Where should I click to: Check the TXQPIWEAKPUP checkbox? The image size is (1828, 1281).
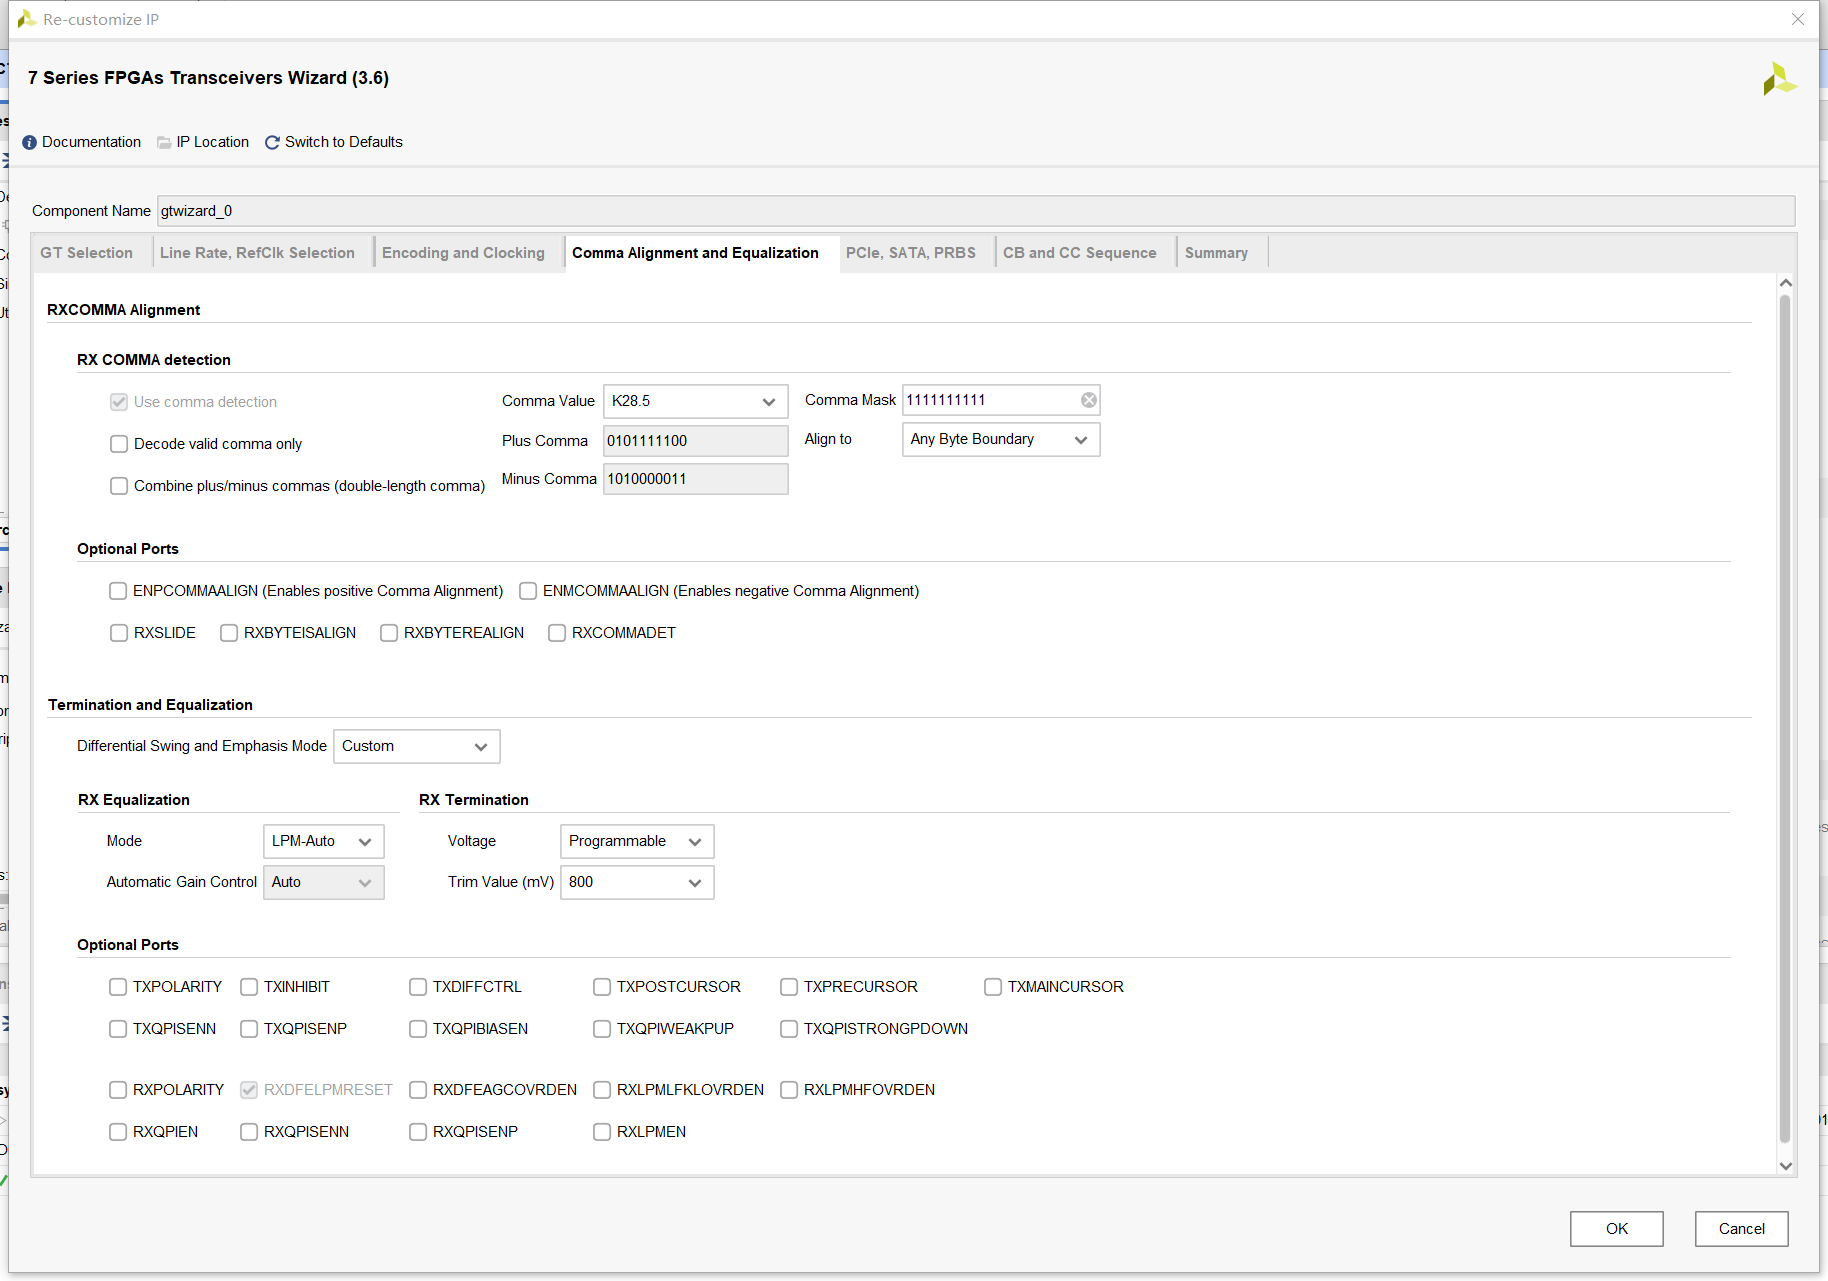[602, 1029]
